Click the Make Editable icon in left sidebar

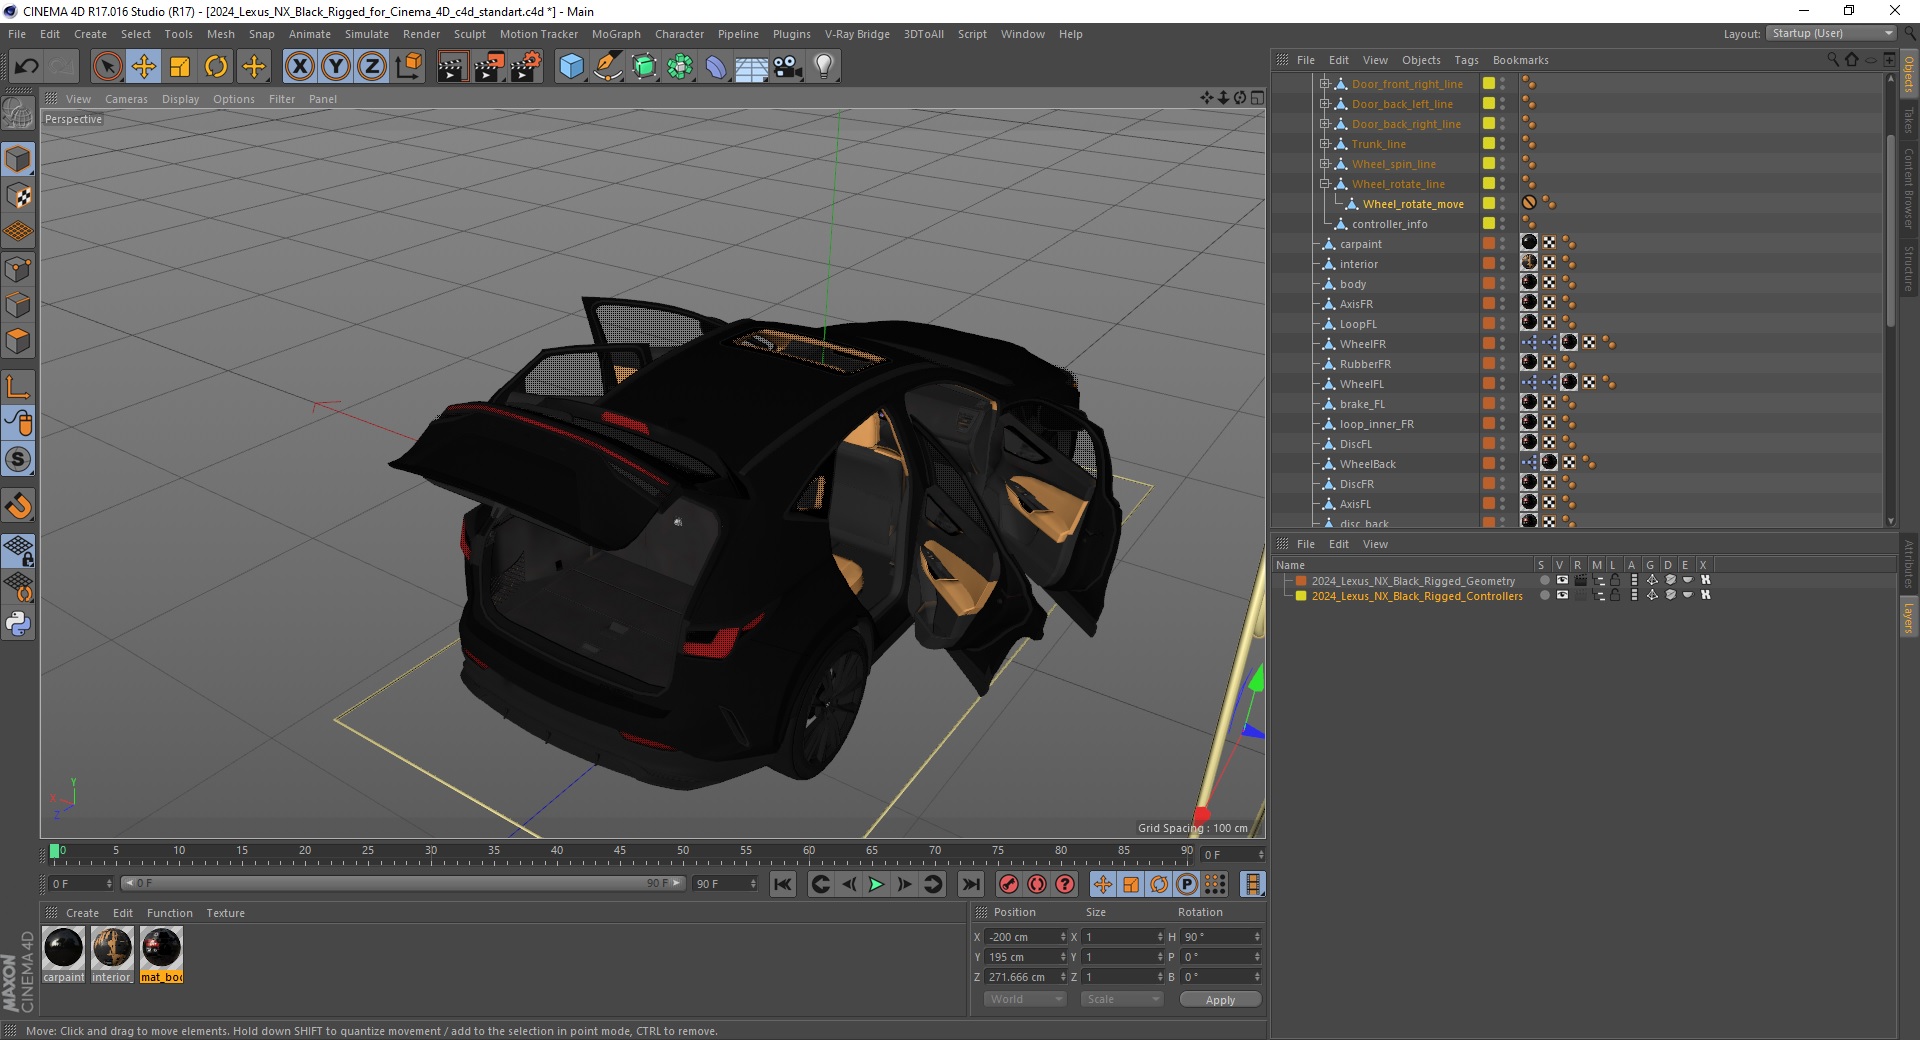pos(18,115)
